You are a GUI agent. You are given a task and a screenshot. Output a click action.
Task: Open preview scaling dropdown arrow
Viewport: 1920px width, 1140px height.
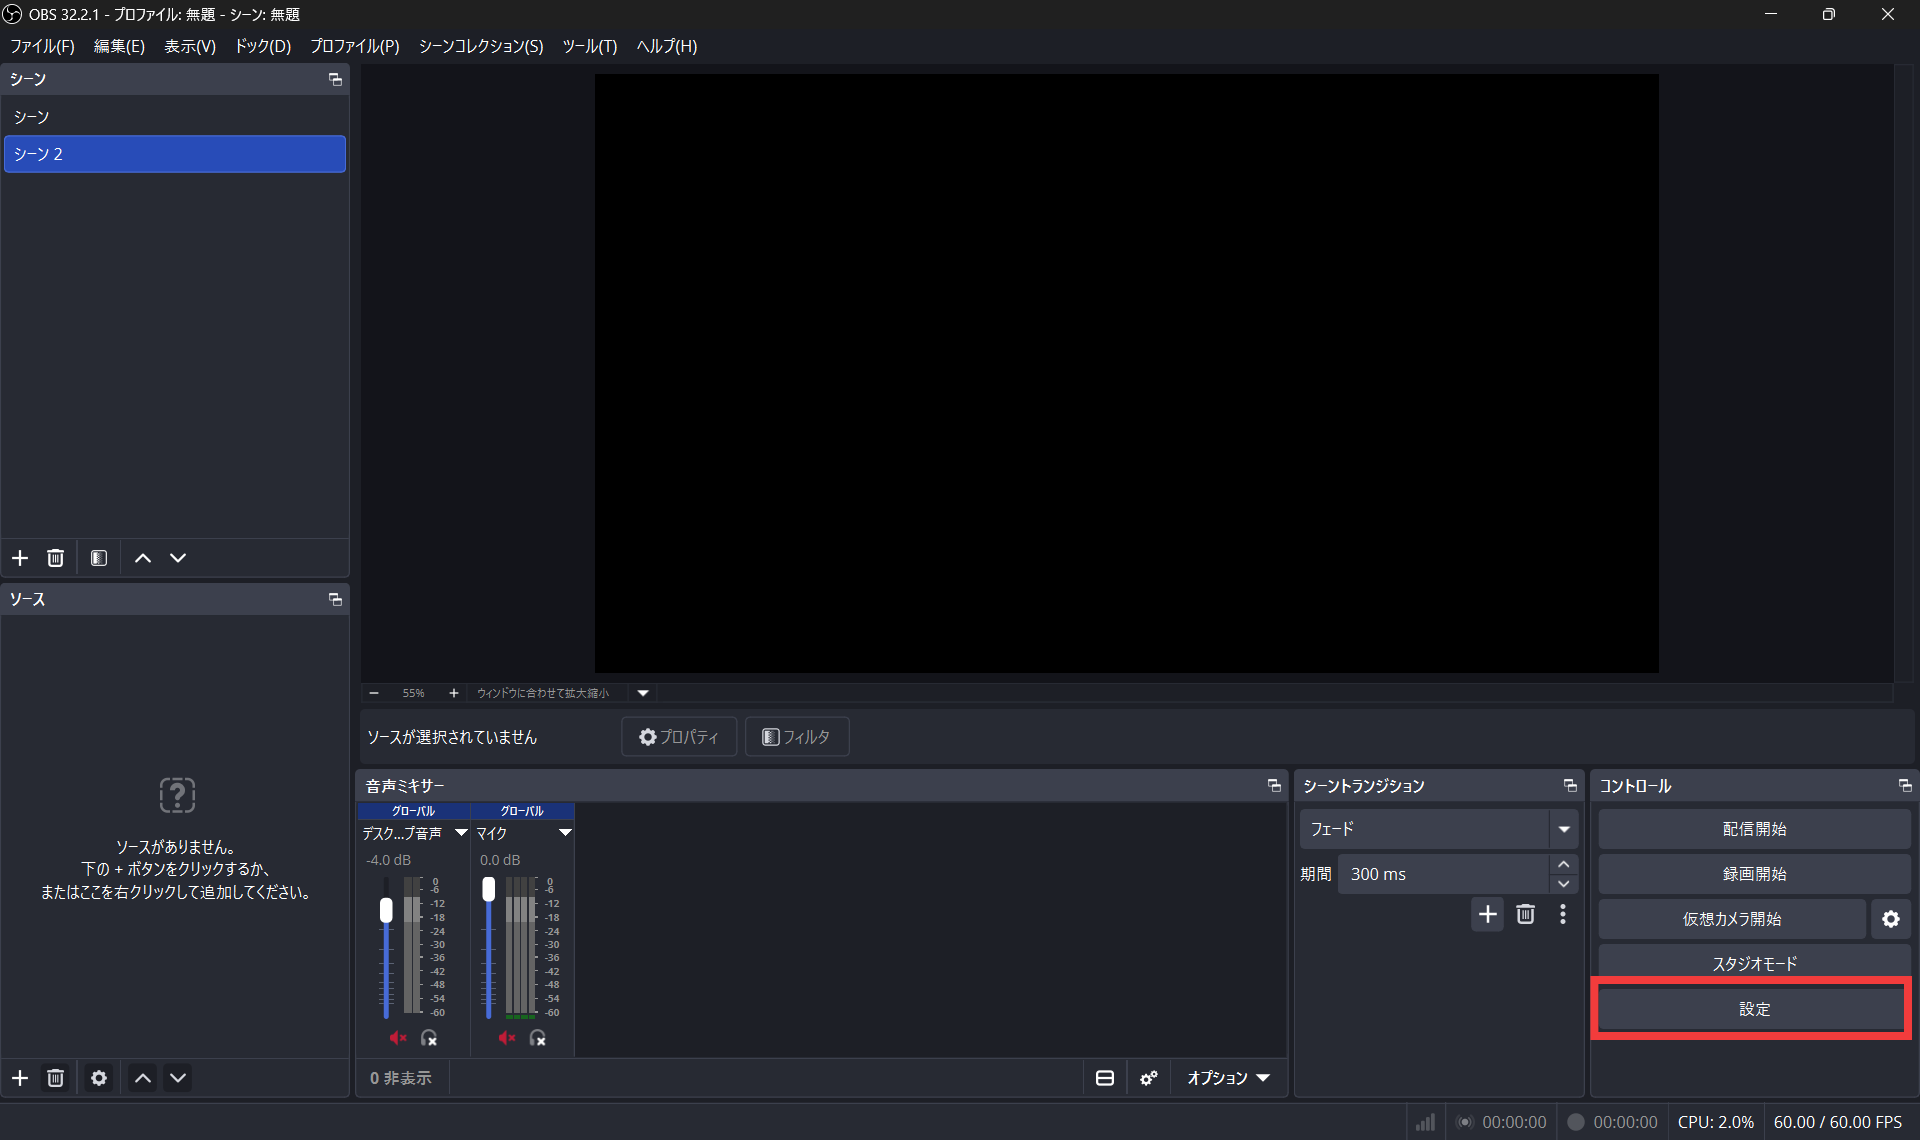[643, 693]
